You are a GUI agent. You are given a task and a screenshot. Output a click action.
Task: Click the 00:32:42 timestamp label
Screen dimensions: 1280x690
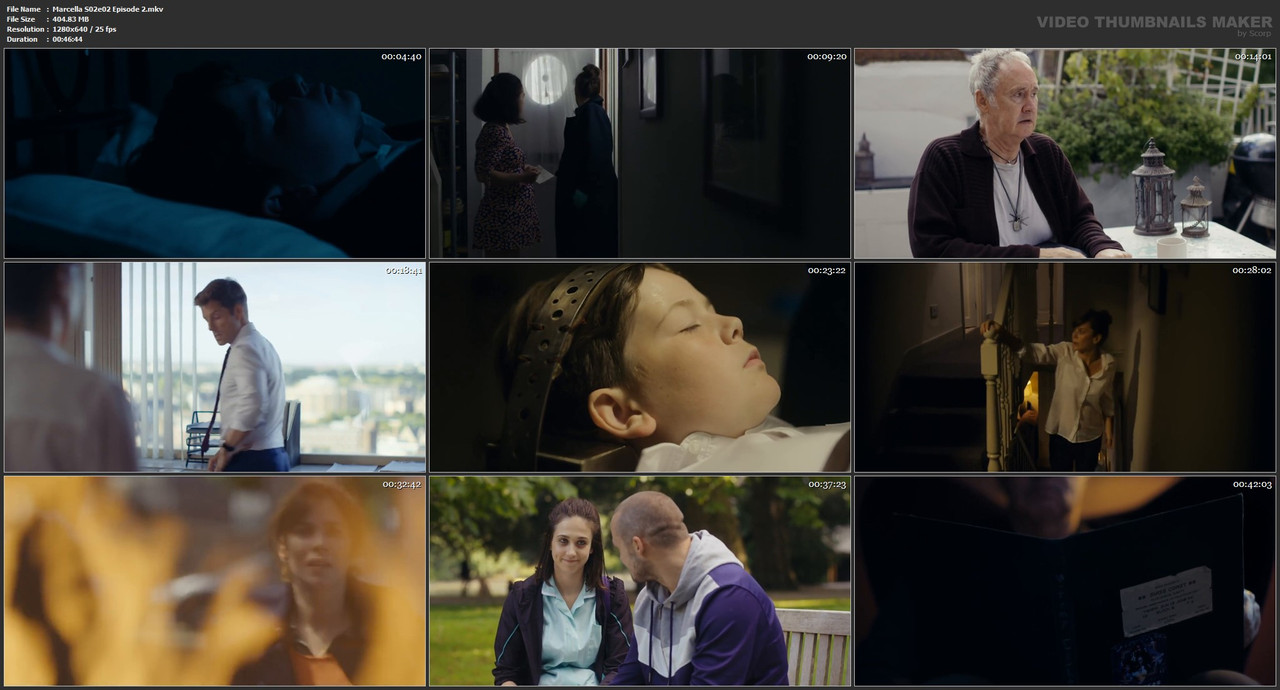[401, 484]
